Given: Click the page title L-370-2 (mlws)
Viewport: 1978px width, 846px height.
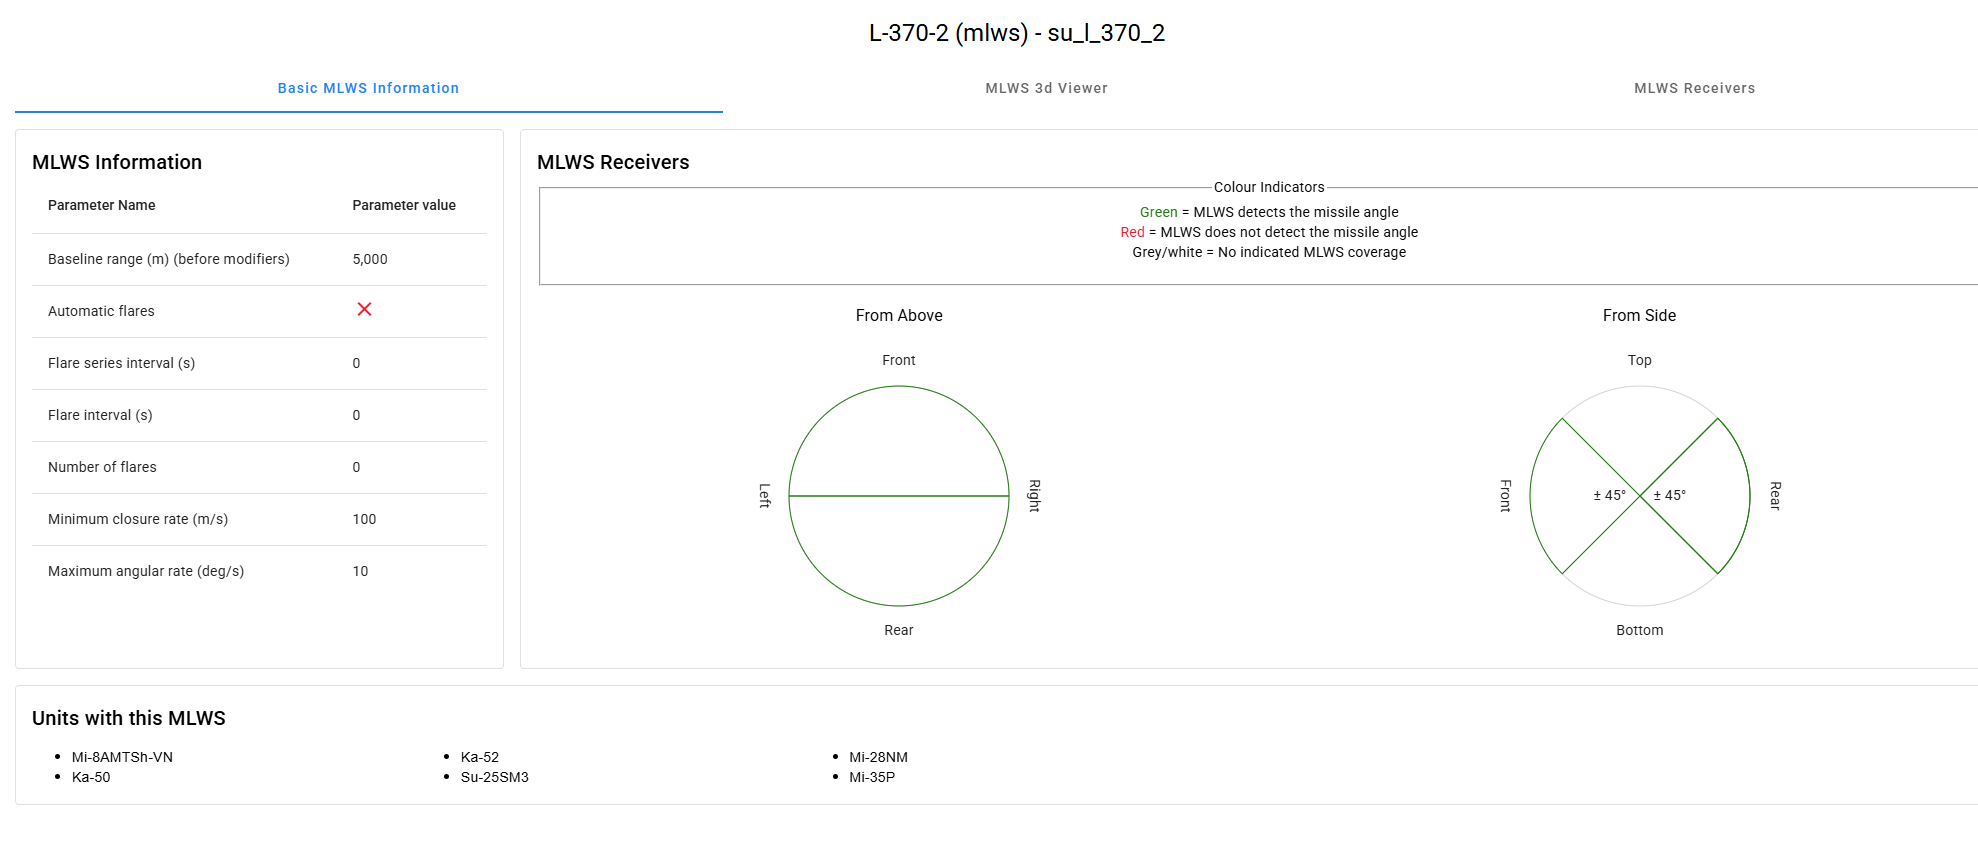Looking at the screenshot, I should (x=1016, y=33).
